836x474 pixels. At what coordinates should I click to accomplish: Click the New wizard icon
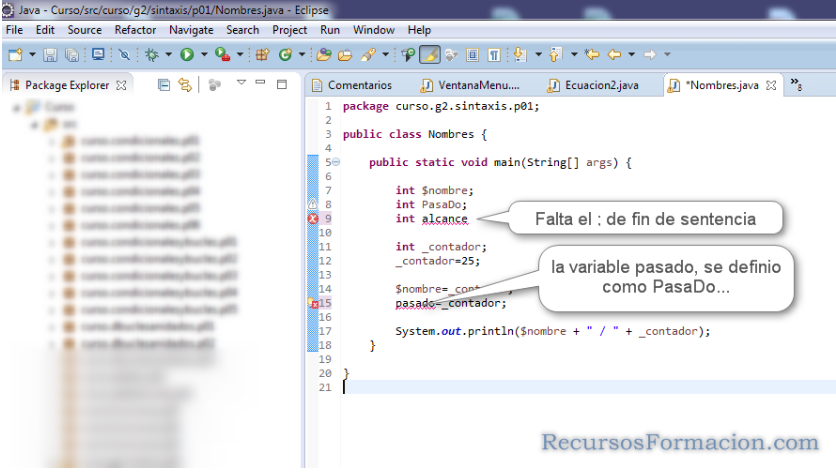click(15, 54)
